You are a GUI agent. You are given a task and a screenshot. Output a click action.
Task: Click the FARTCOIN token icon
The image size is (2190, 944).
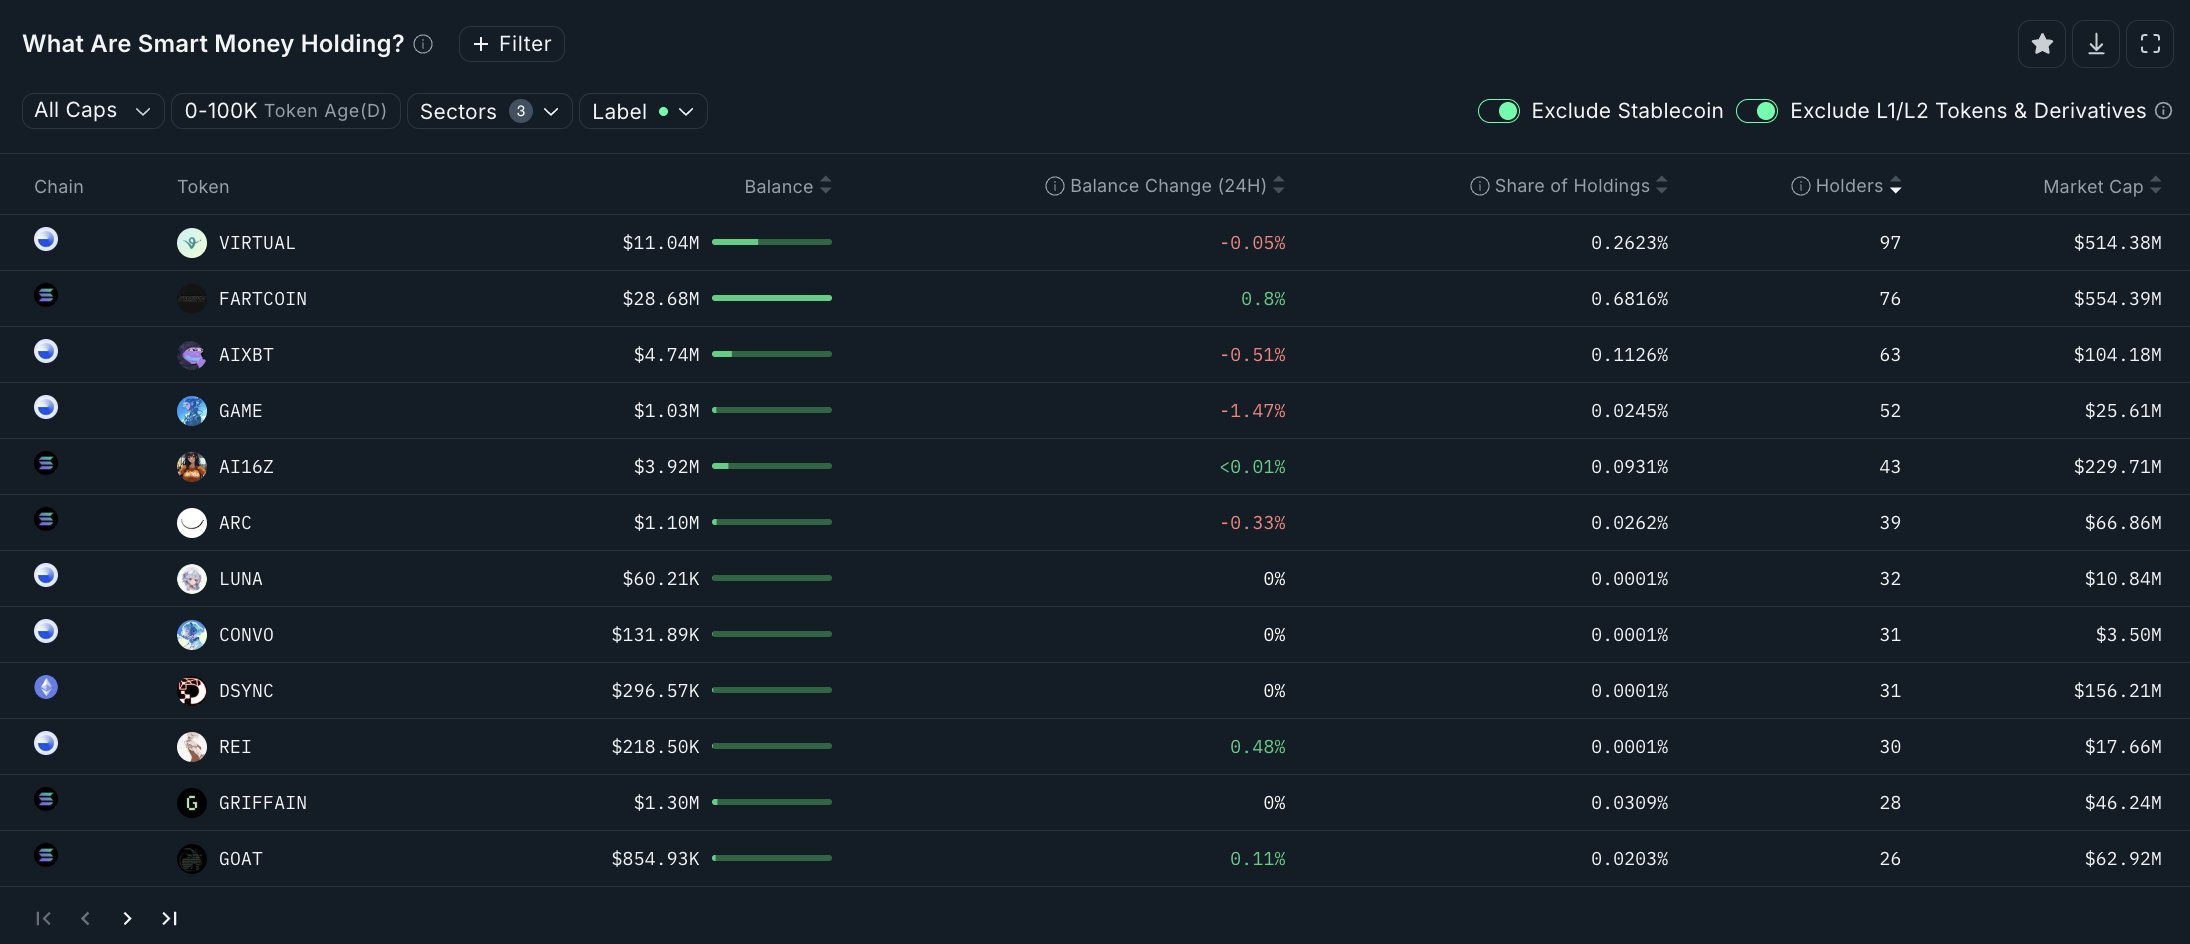[x=191, y=299]
